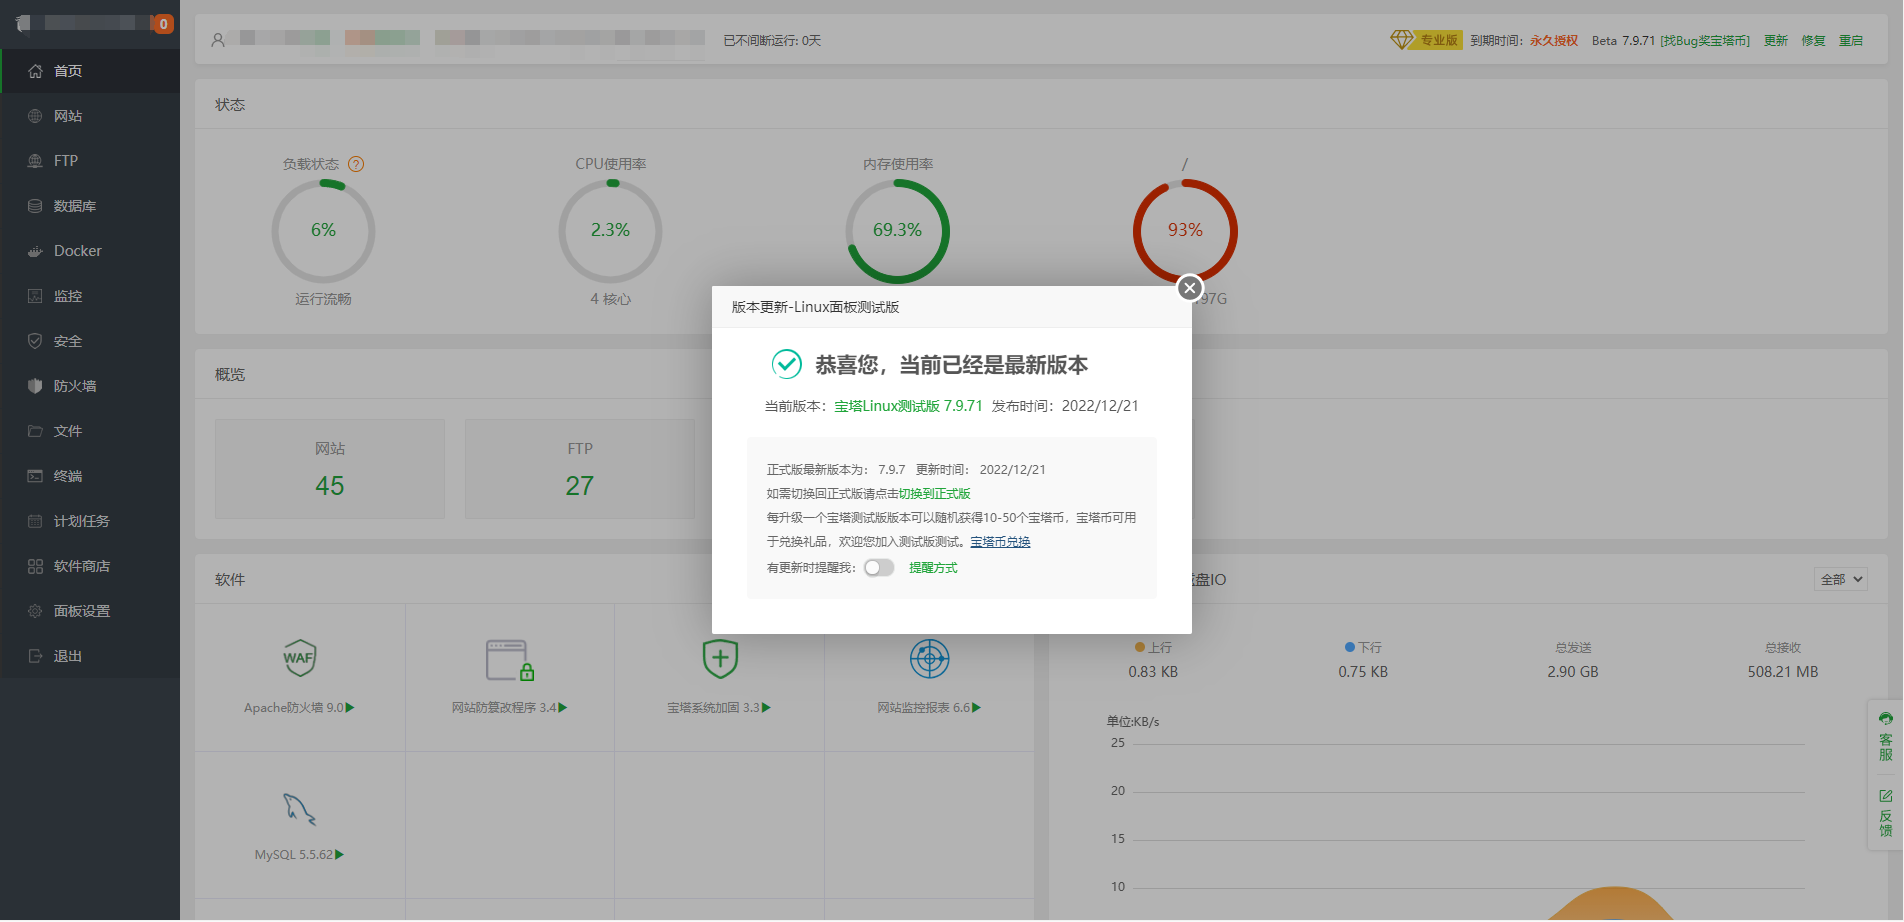Click the 宝塔币兑换 link

point(1000,542)
